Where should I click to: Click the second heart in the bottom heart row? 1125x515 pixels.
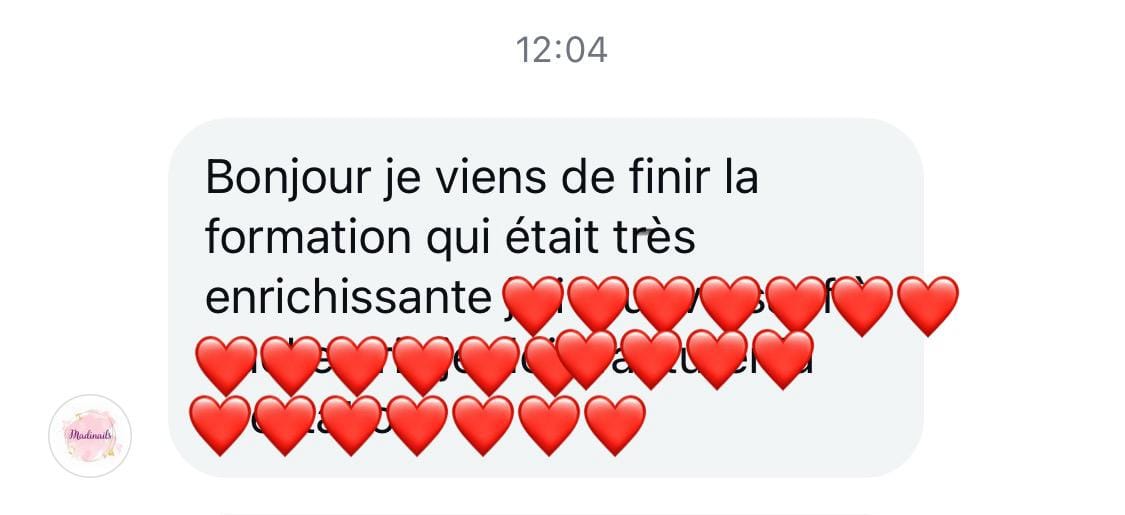[286, 425]
